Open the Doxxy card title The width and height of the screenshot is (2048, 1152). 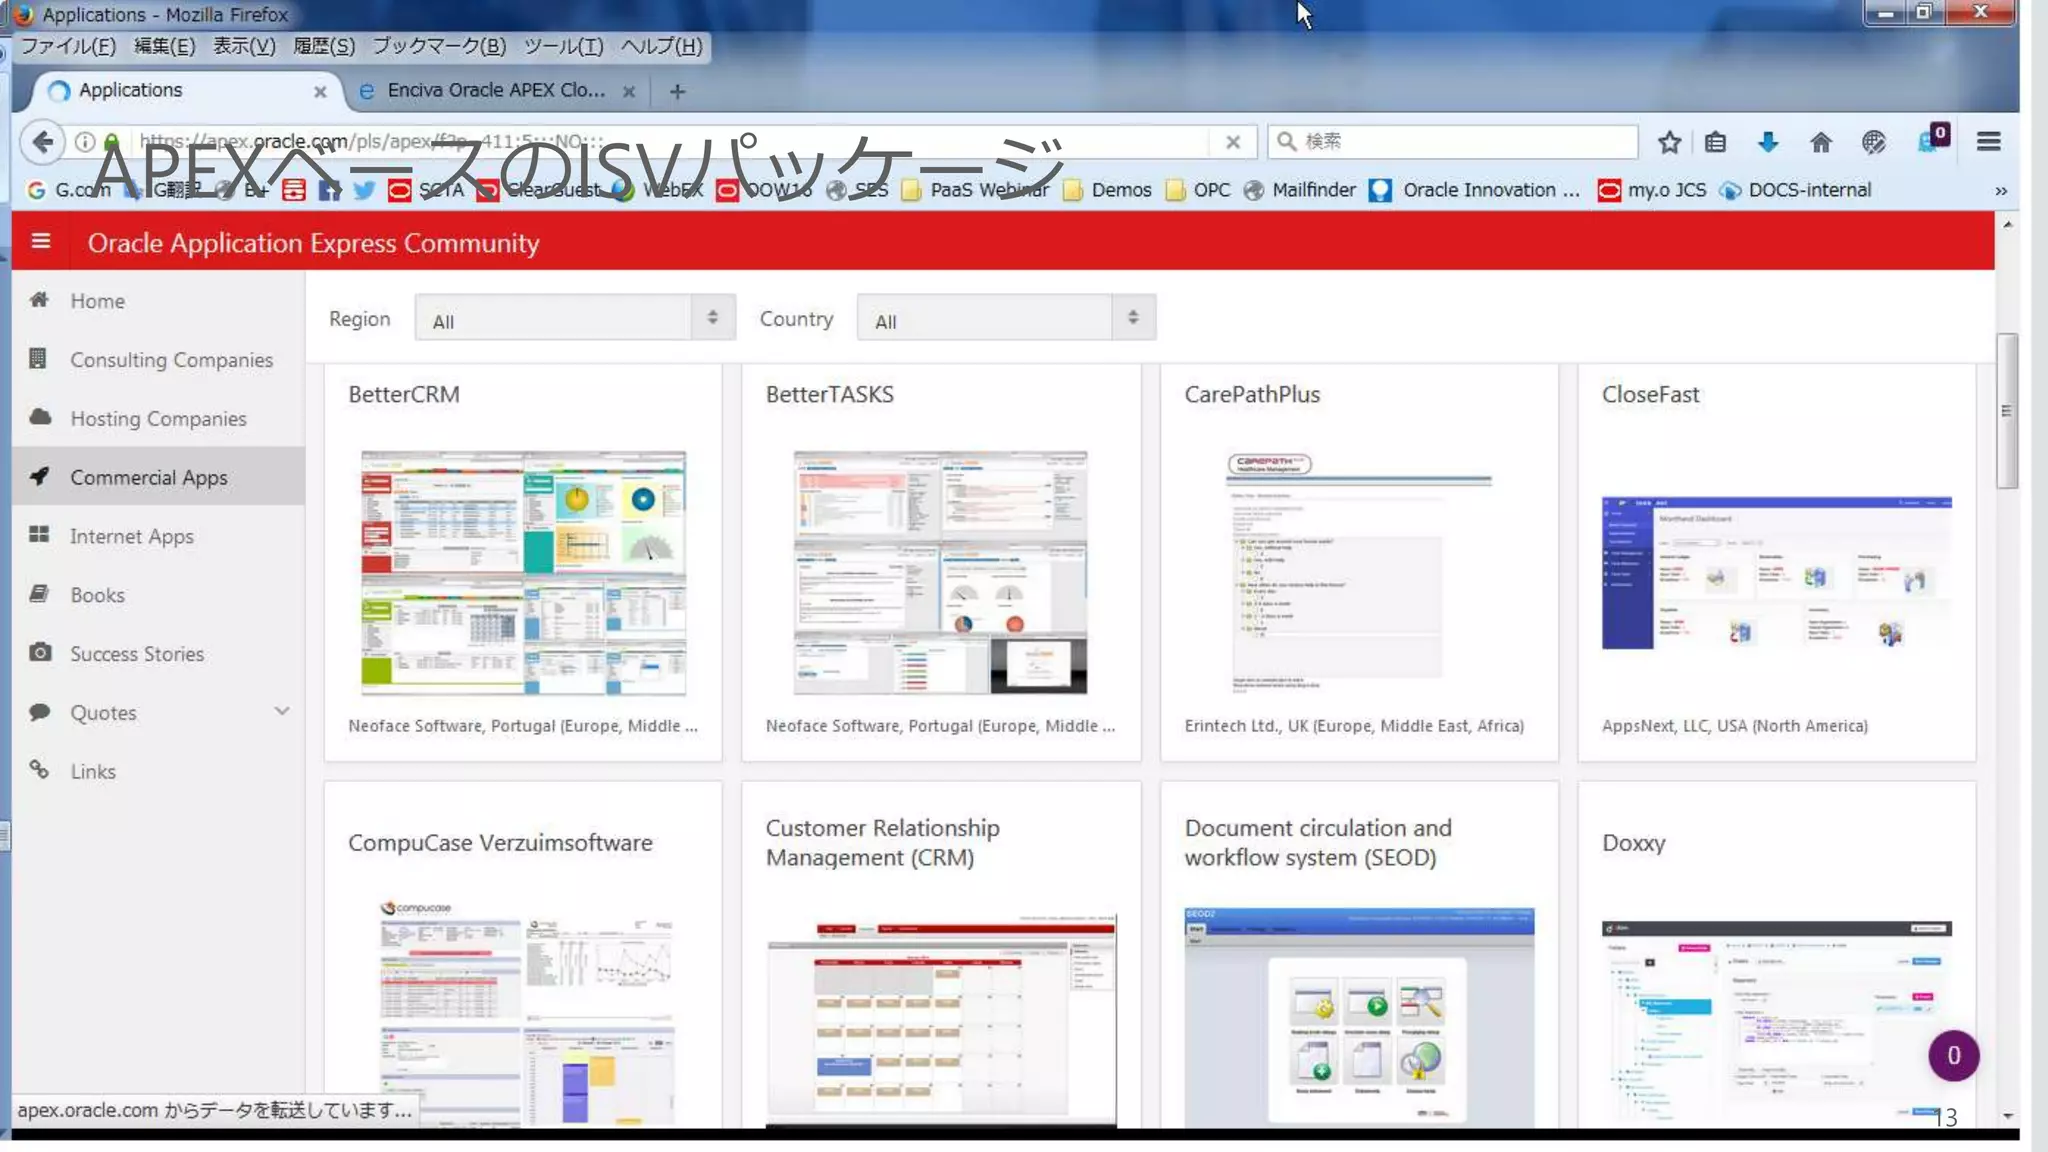pos(1634,843)
